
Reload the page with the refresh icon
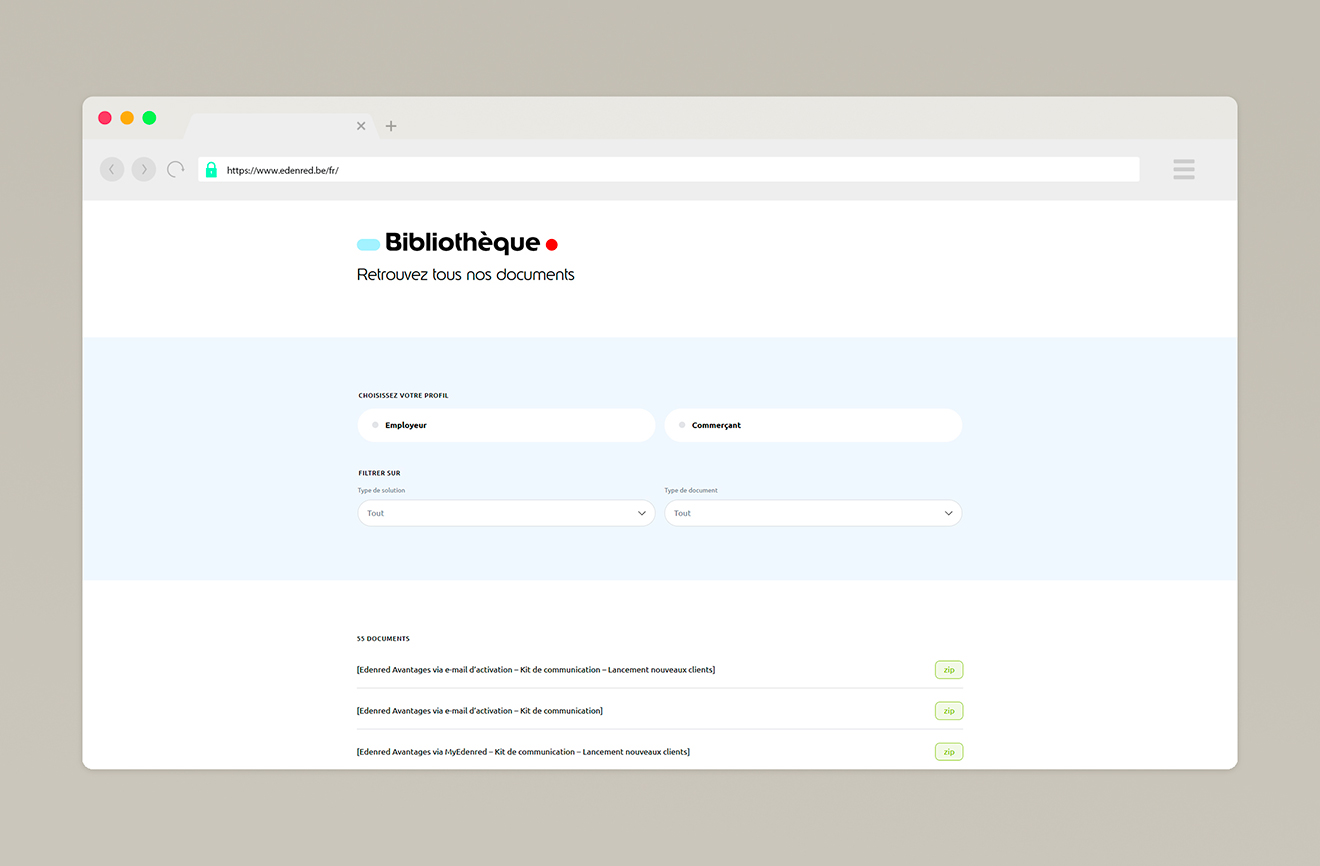[176, 170]
